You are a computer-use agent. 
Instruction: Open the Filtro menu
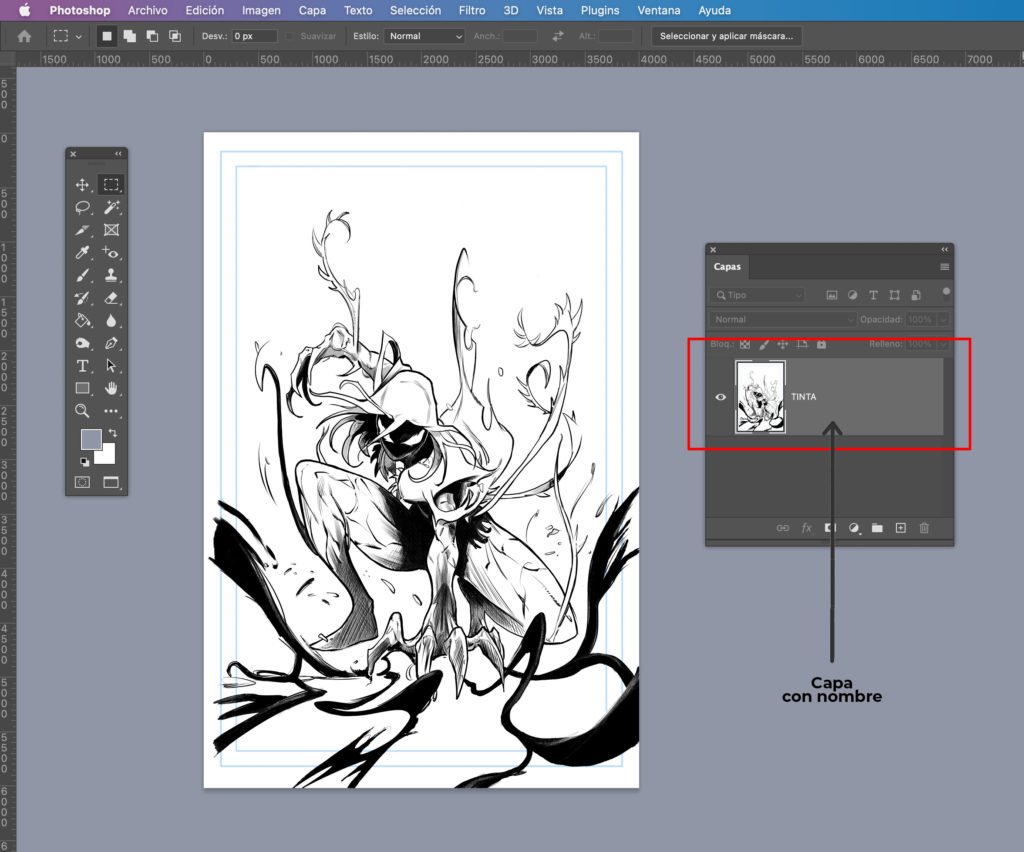pos(471,10)
